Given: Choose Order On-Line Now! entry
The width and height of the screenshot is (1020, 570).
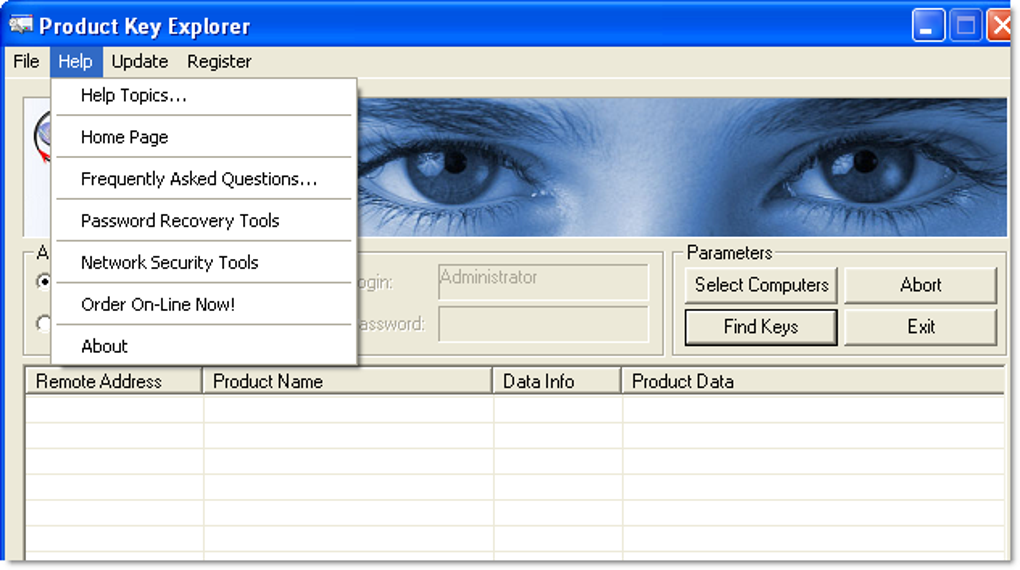Looking at the screenshot, I should 204,304.
